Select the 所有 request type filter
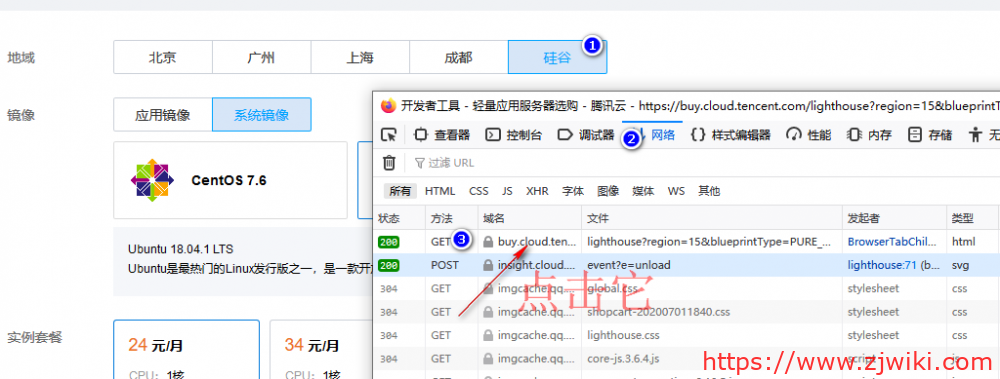Image resolution: width=1000 pixels, height=379 pixels. pyautogui.click(x=400, y=191)
